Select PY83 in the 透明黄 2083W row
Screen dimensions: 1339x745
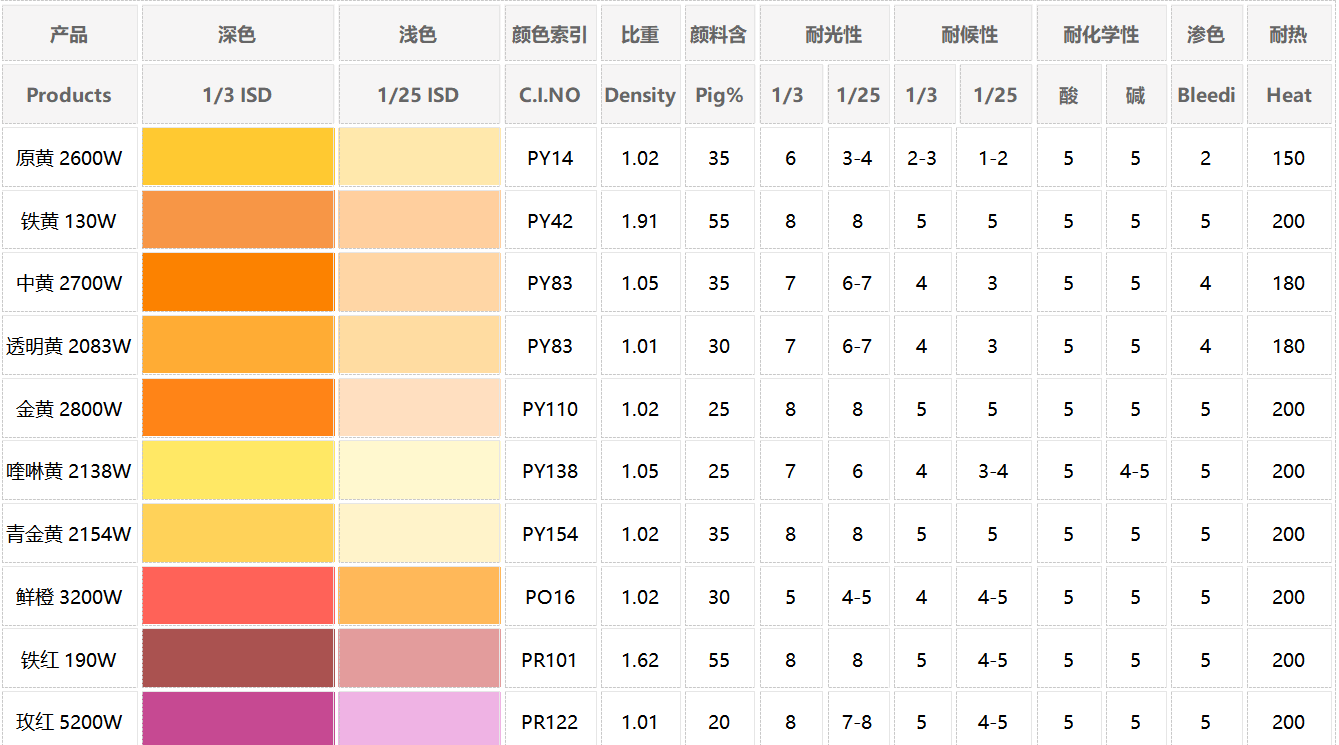click(x=550, y=345)
